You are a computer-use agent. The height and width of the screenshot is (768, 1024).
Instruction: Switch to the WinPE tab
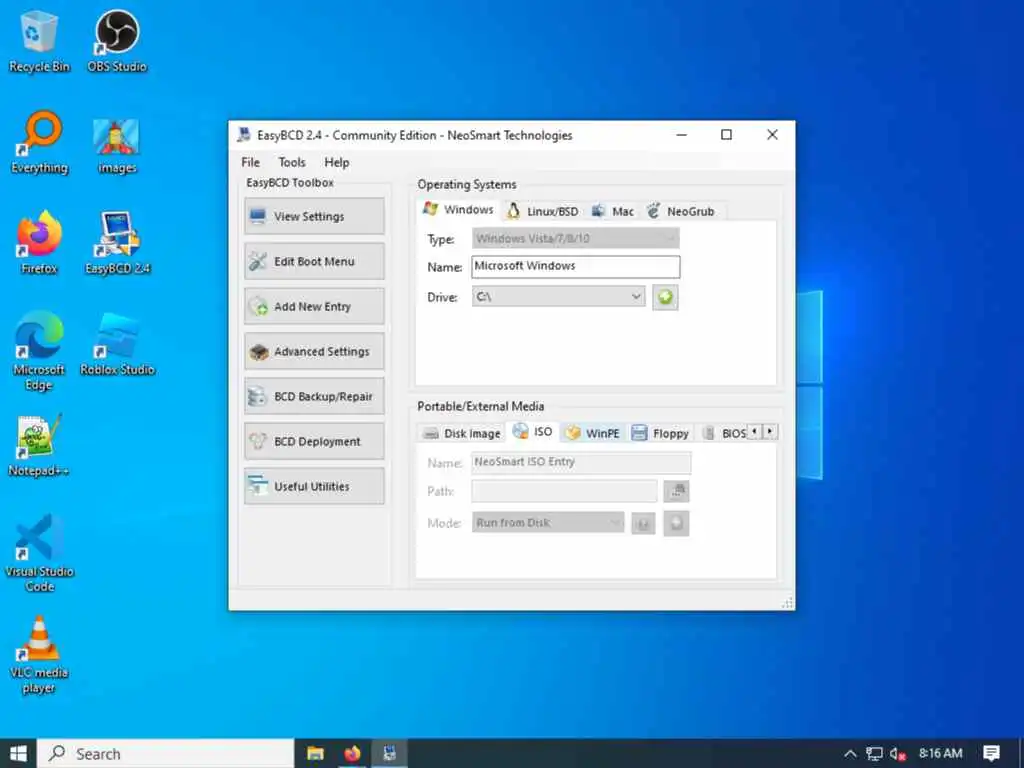592,433
